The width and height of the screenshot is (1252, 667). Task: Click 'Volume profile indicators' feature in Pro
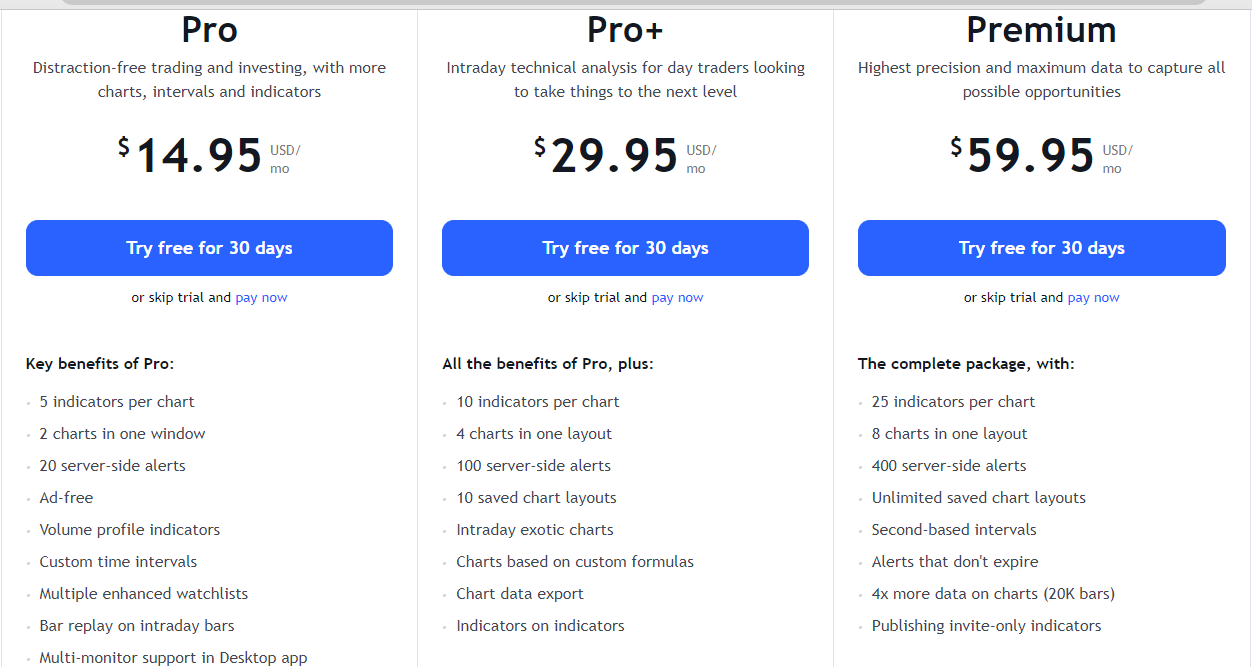(130, 530)
